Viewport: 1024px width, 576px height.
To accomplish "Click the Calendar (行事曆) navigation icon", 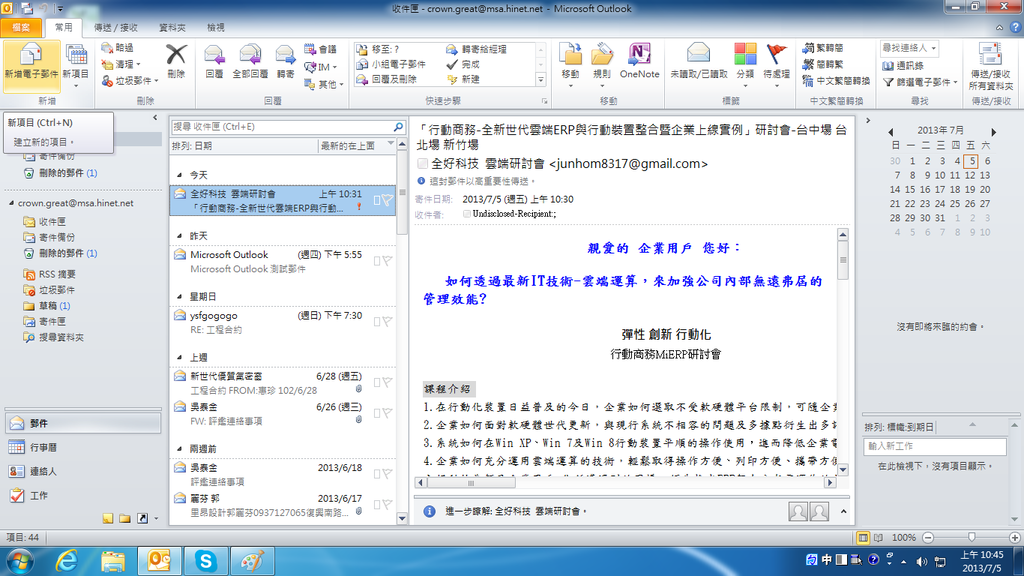I will [17, 447].
